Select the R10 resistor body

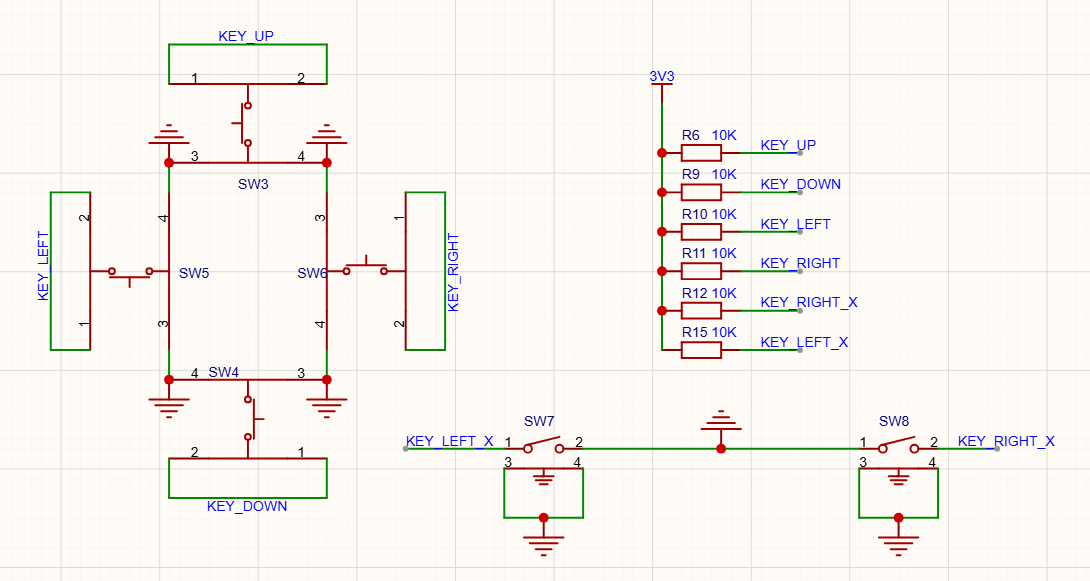[701, 231]
